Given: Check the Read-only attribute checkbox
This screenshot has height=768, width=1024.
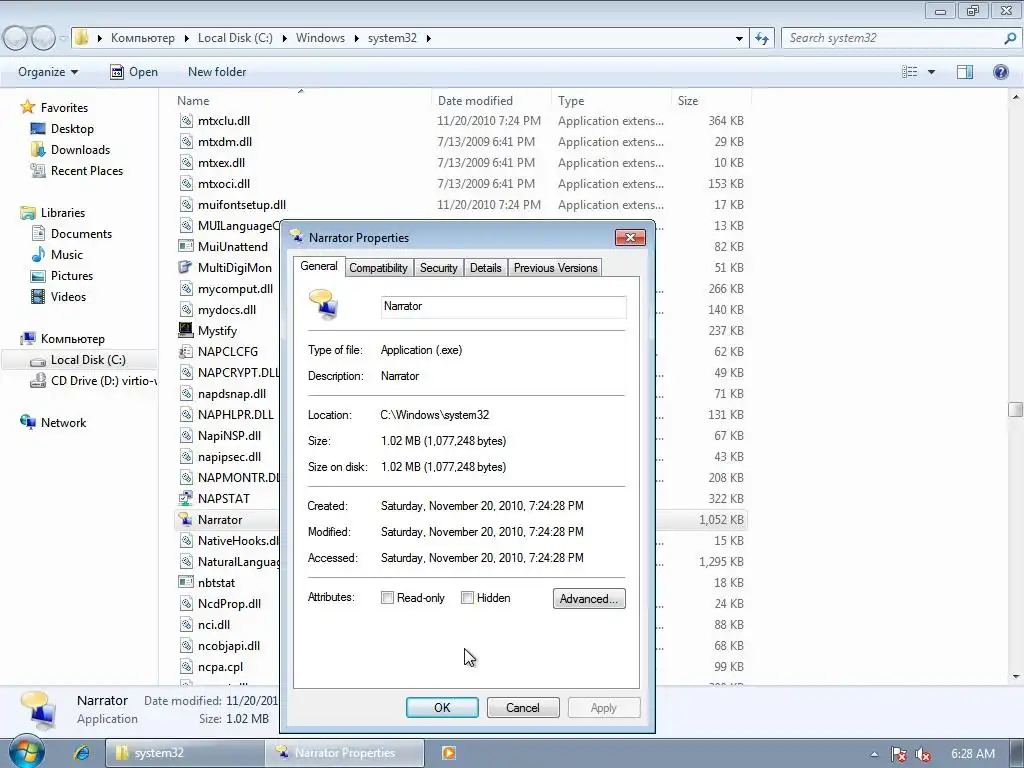Looking at the screenshot, I should pyautogui.click(x=387, y=598).
